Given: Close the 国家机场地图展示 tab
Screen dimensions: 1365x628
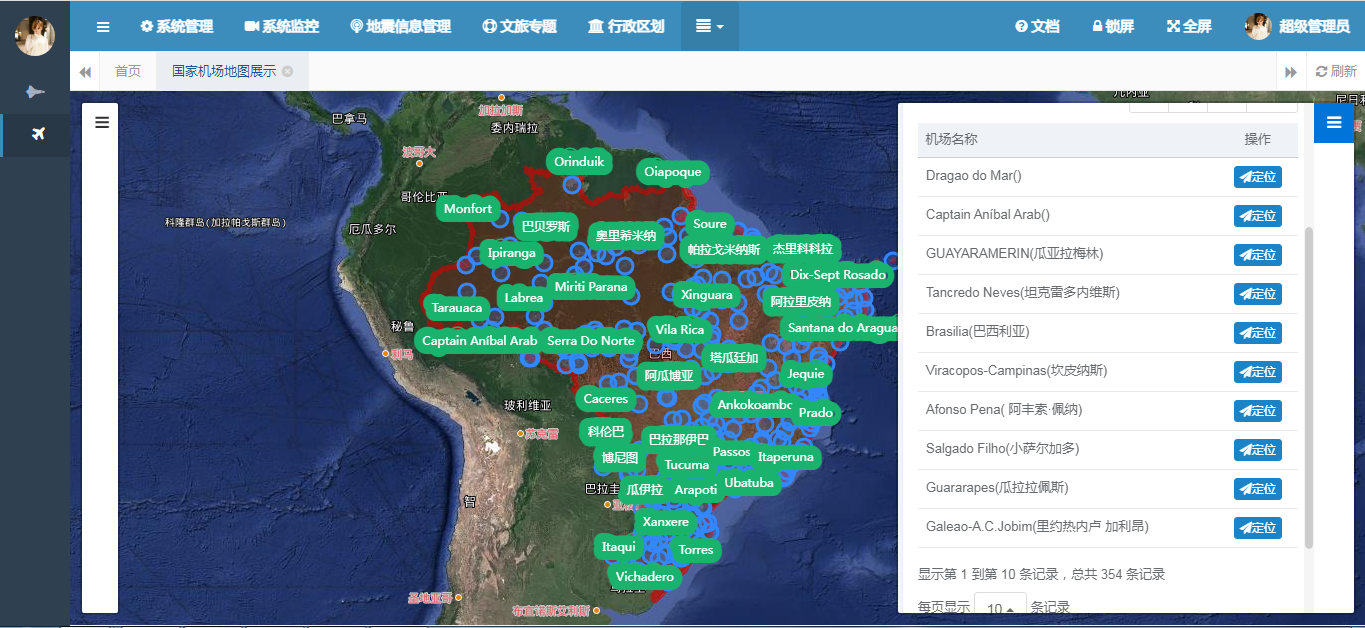Looking at the screenshot, I should (x=288, y=72).
